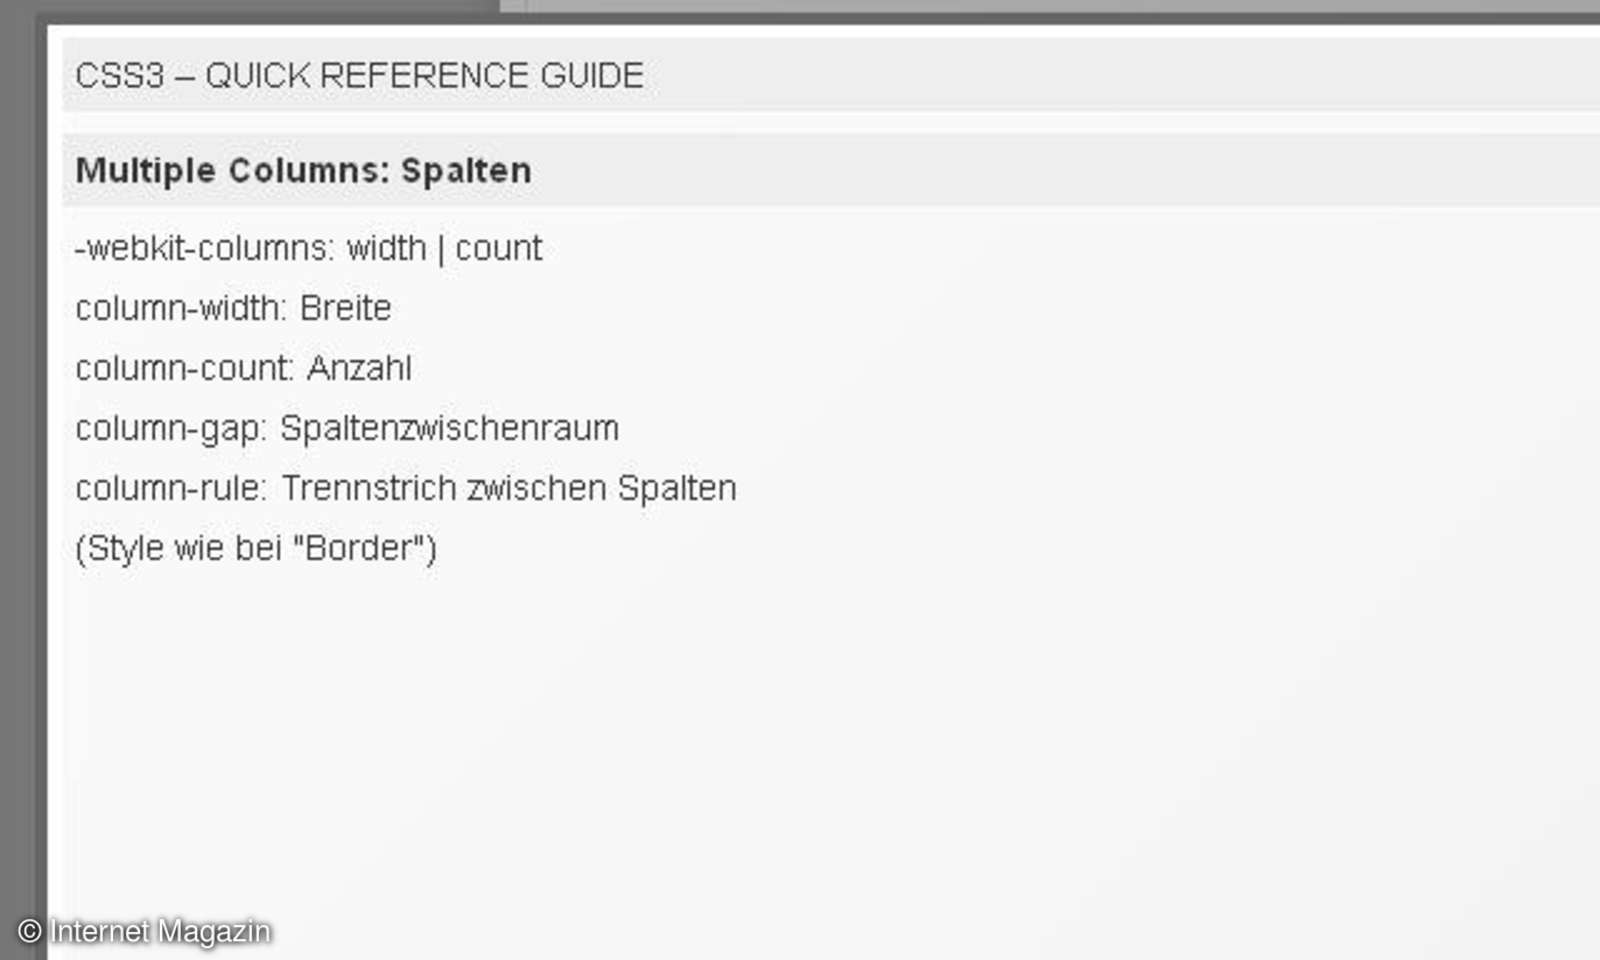
Task: Click the -webkit-columns property name
Action: point(205,248)
